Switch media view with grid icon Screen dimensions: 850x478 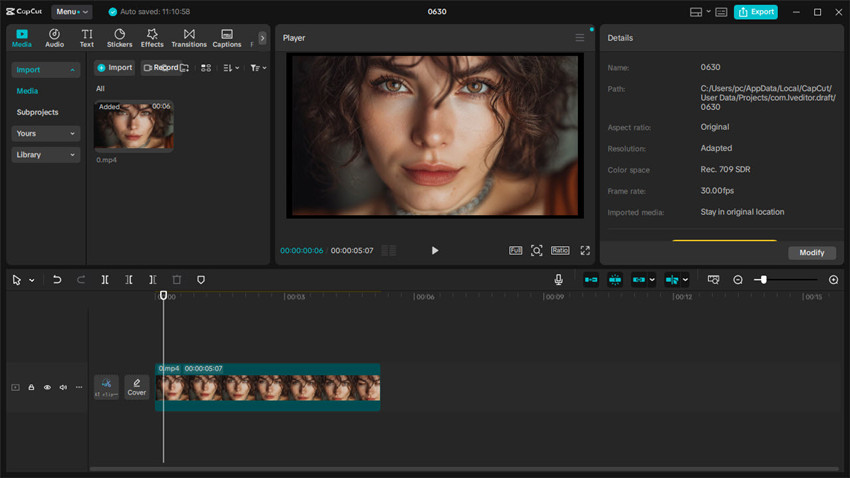click(x=206, y=68)
